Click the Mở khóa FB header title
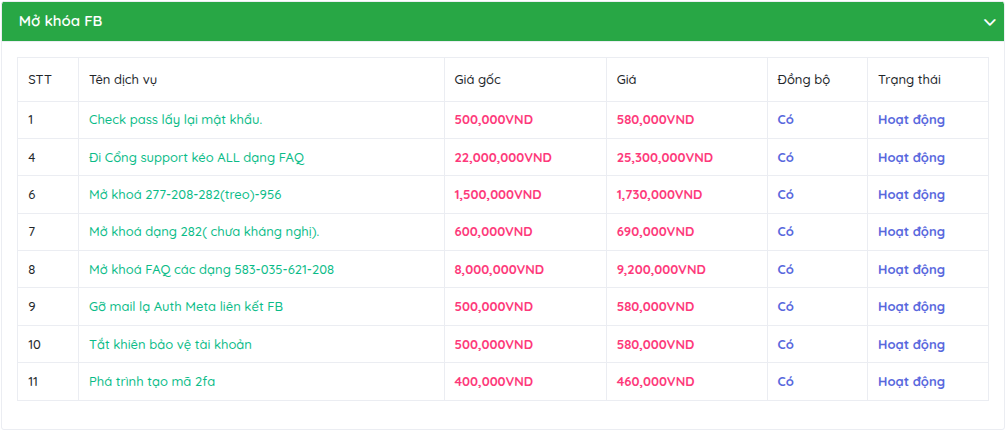1007x430 pixels. 60,21
